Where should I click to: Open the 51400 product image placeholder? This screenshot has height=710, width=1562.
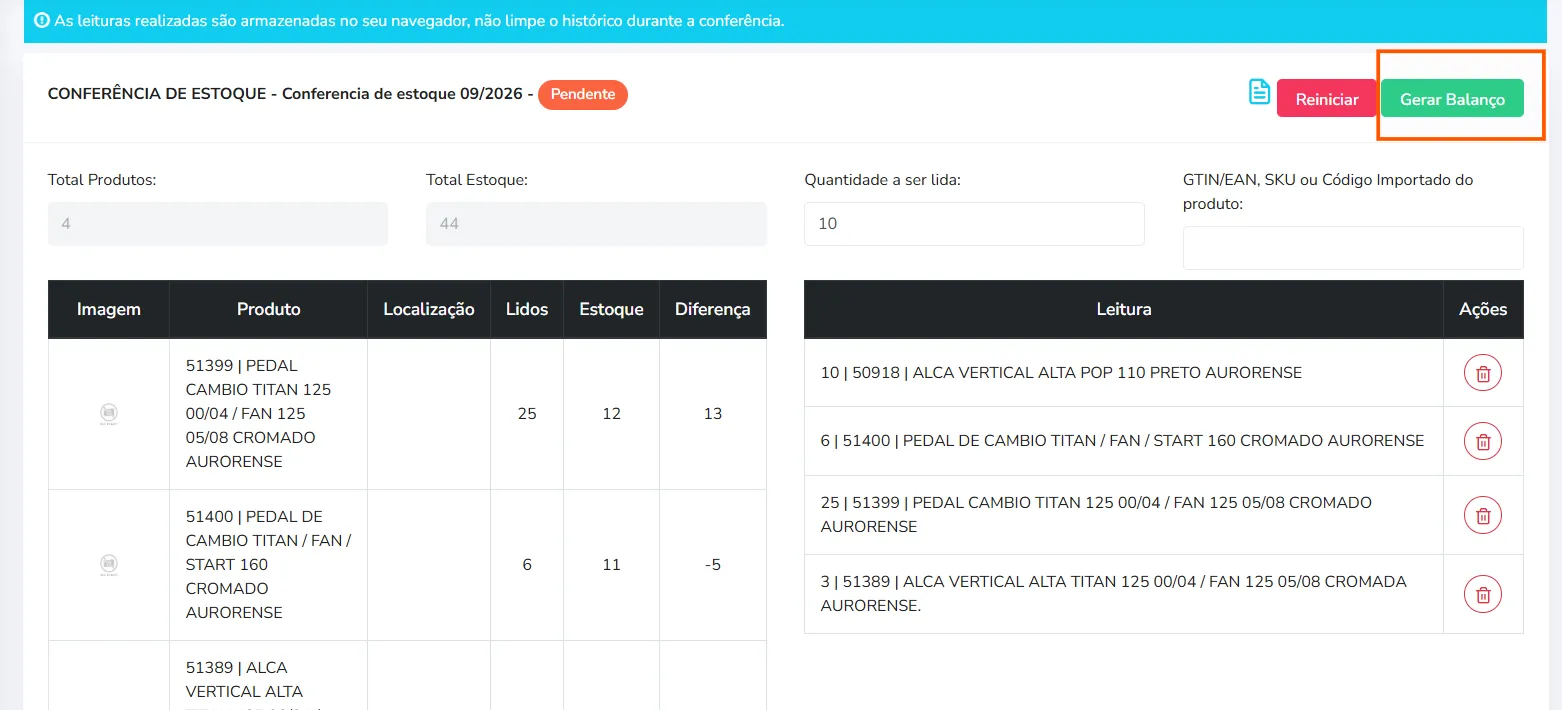click(x=109, y=565)
